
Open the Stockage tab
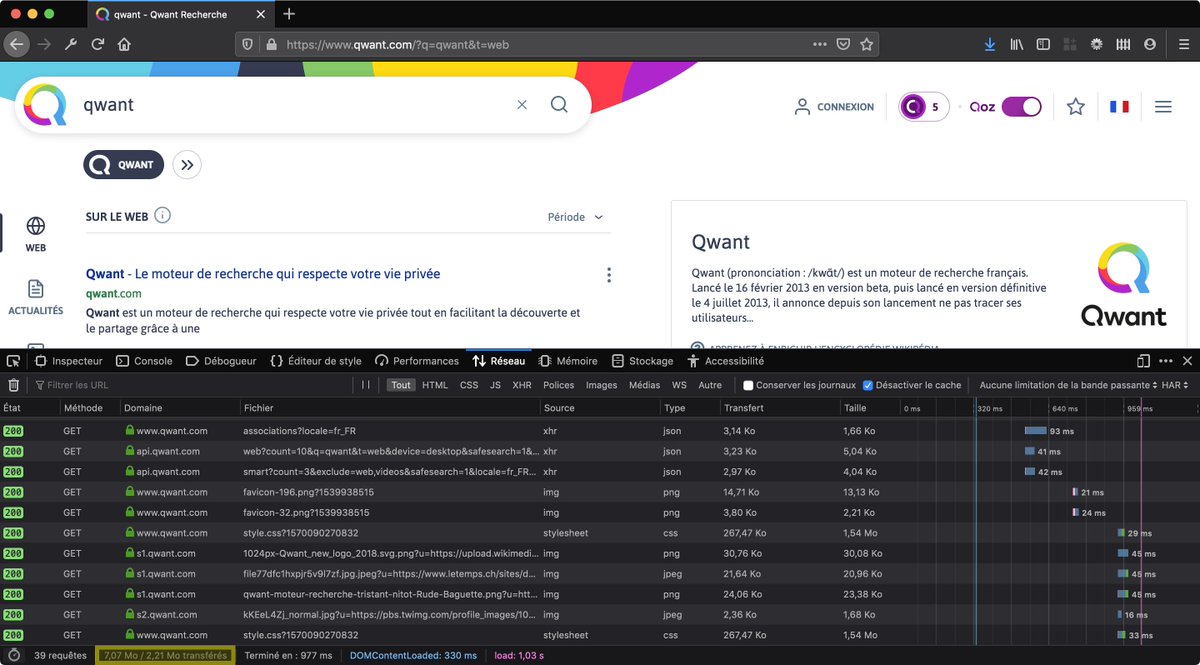[642, 361]
